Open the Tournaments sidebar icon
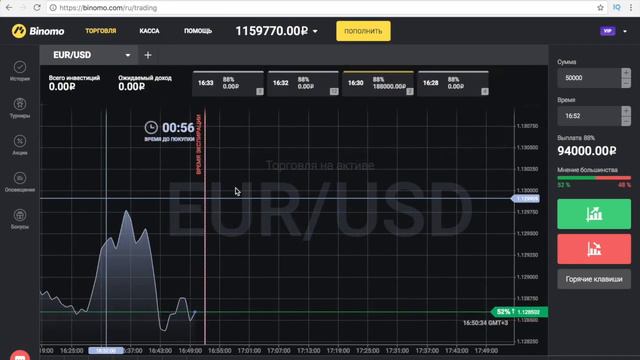 20,104
